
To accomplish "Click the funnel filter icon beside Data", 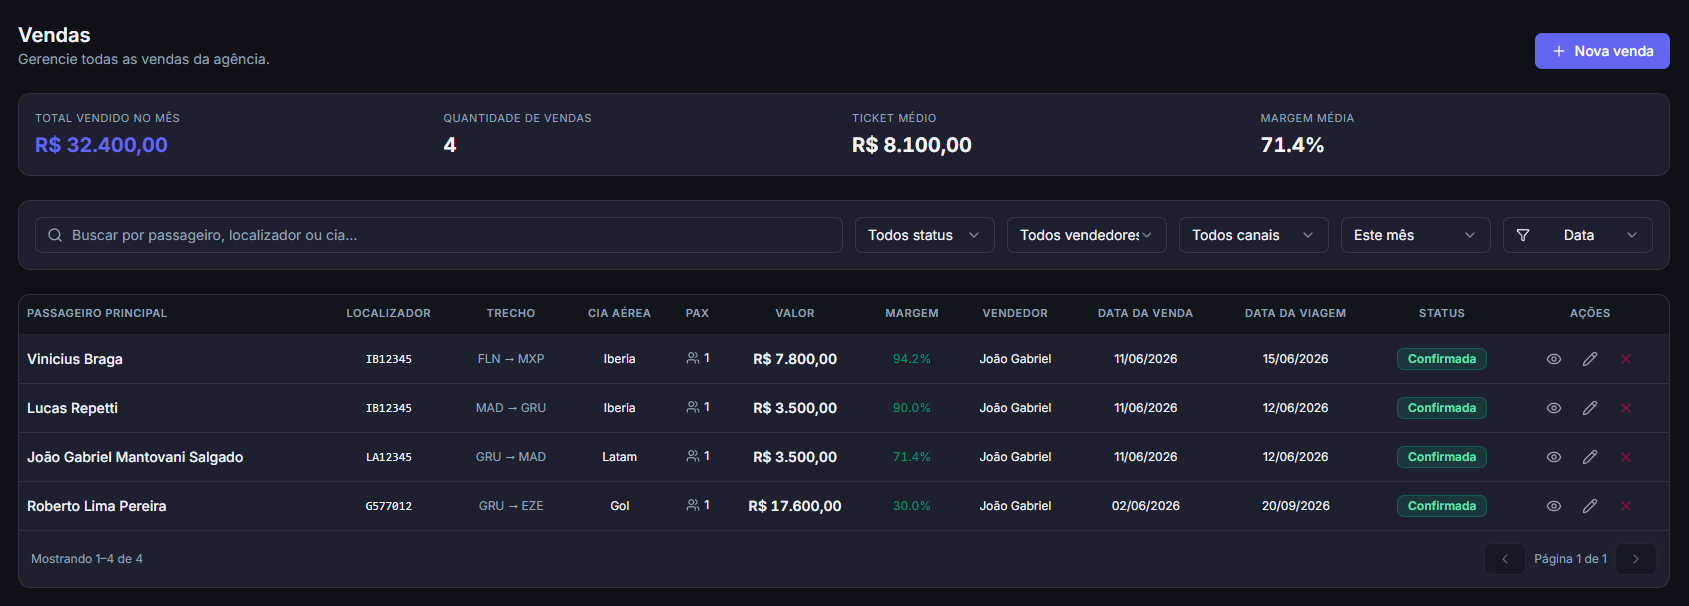I will [1523, 235].
